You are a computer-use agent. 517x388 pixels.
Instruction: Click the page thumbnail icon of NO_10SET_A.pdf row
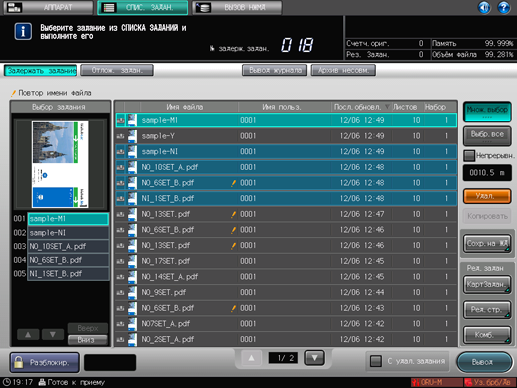(x=132, y=167)
